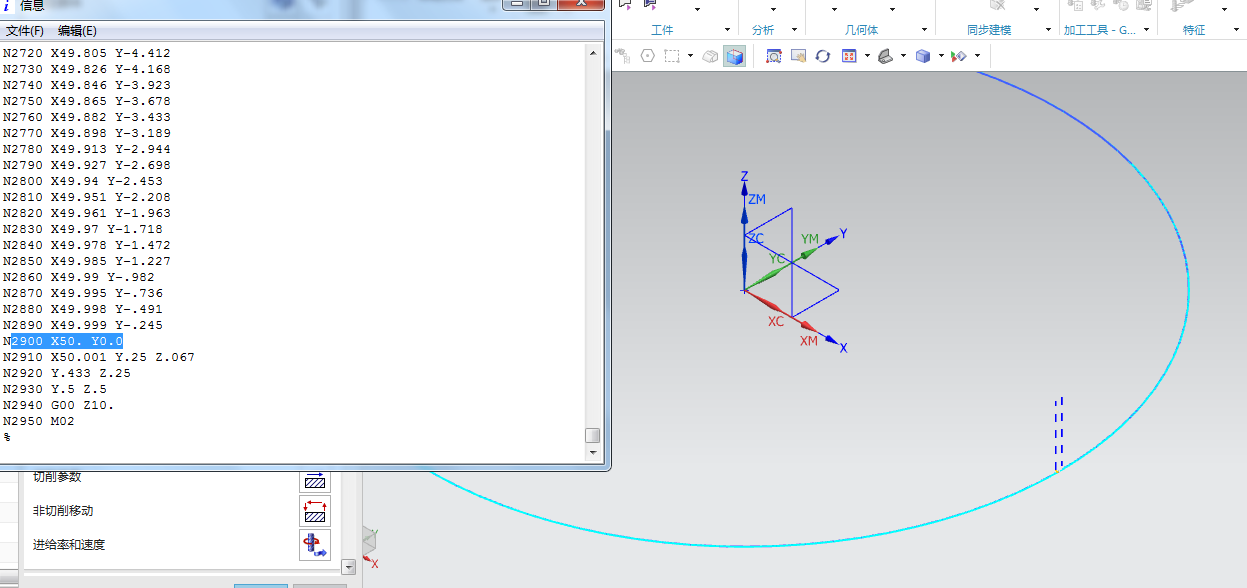The height and width of the screenshot is (588, 1247).
Task: Click the shaded rendering style cube icon
Action: coord(923,56)
